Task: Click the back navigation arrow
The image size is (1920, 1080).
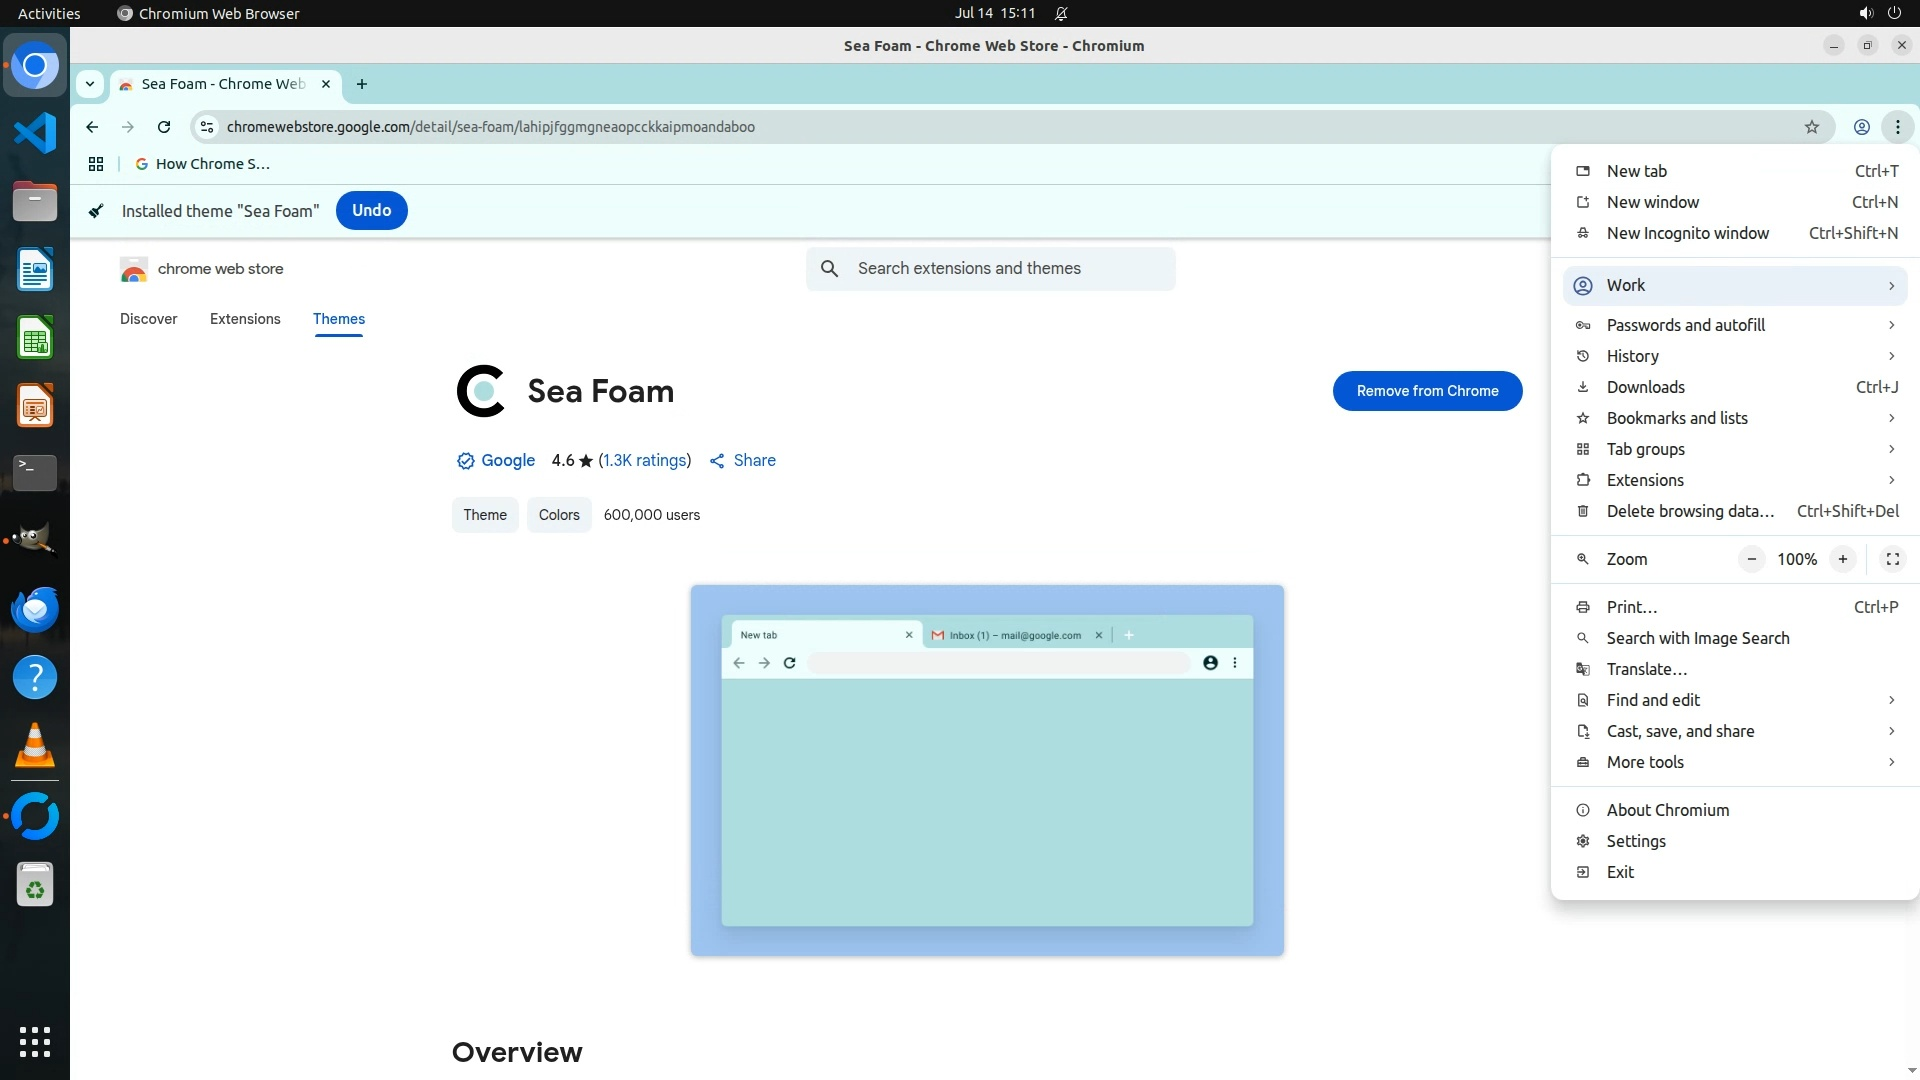Action: point(92,127)
